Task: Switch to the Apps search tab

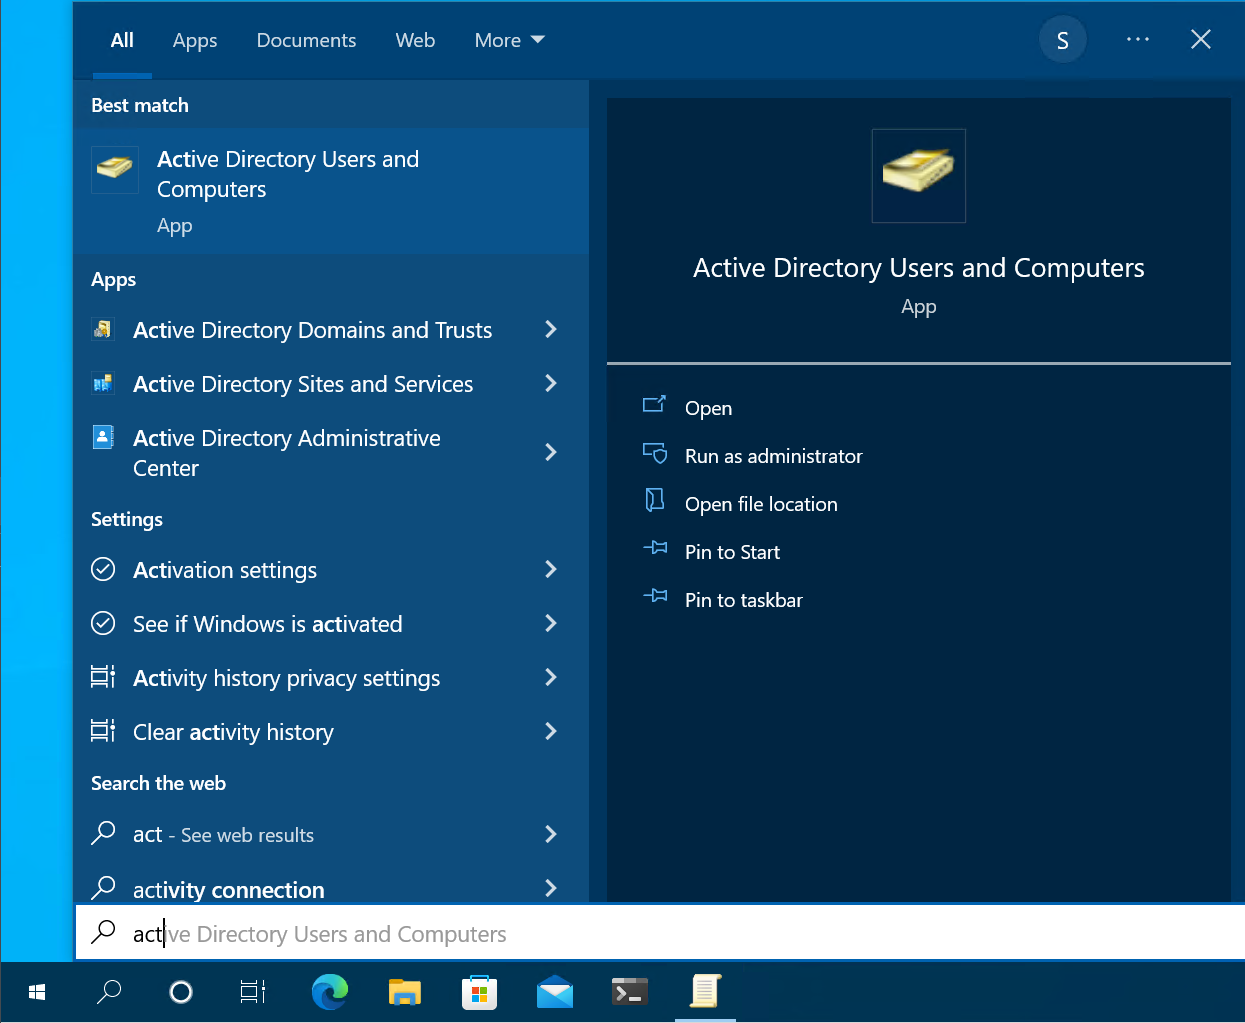Action: [195, 40]
